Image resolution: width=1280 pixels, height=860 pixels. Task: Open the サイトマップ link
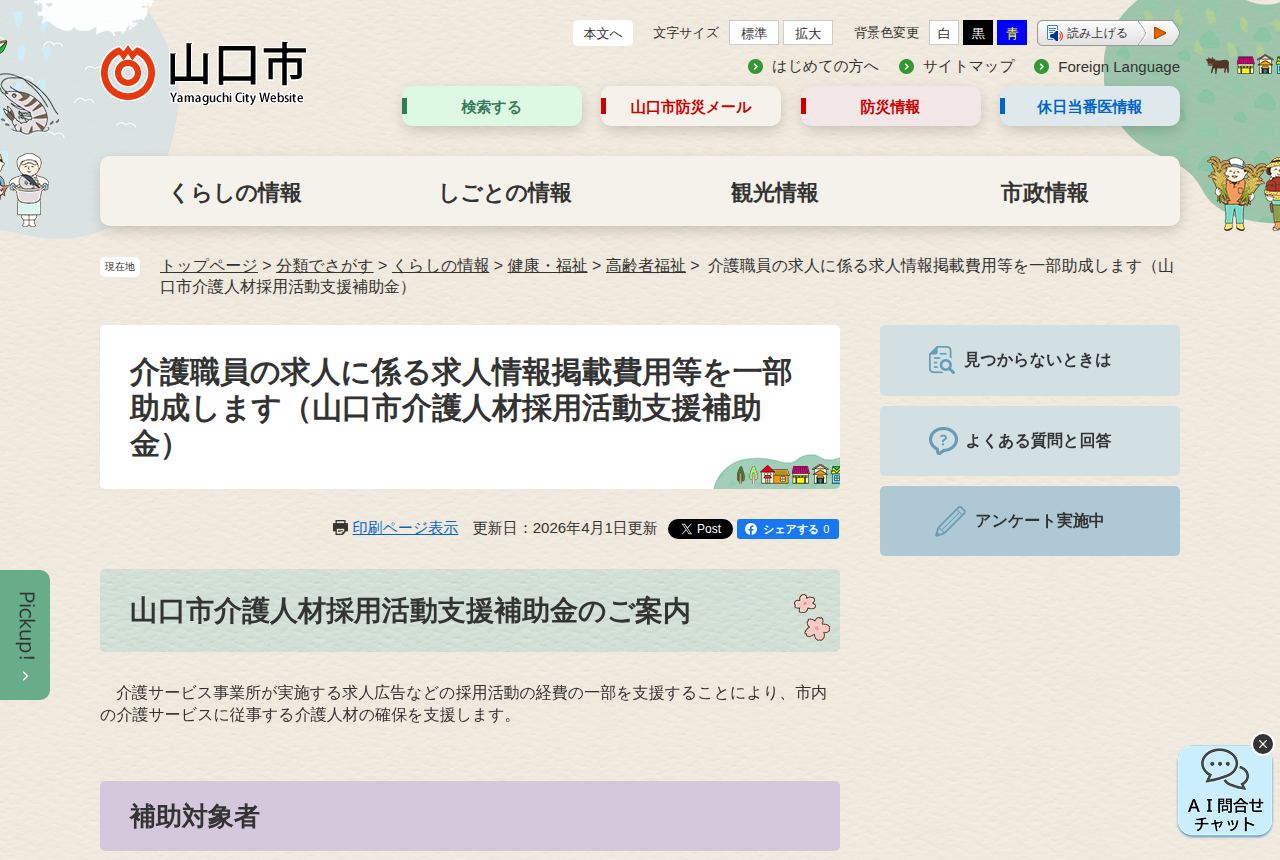(x=968, y=66)
